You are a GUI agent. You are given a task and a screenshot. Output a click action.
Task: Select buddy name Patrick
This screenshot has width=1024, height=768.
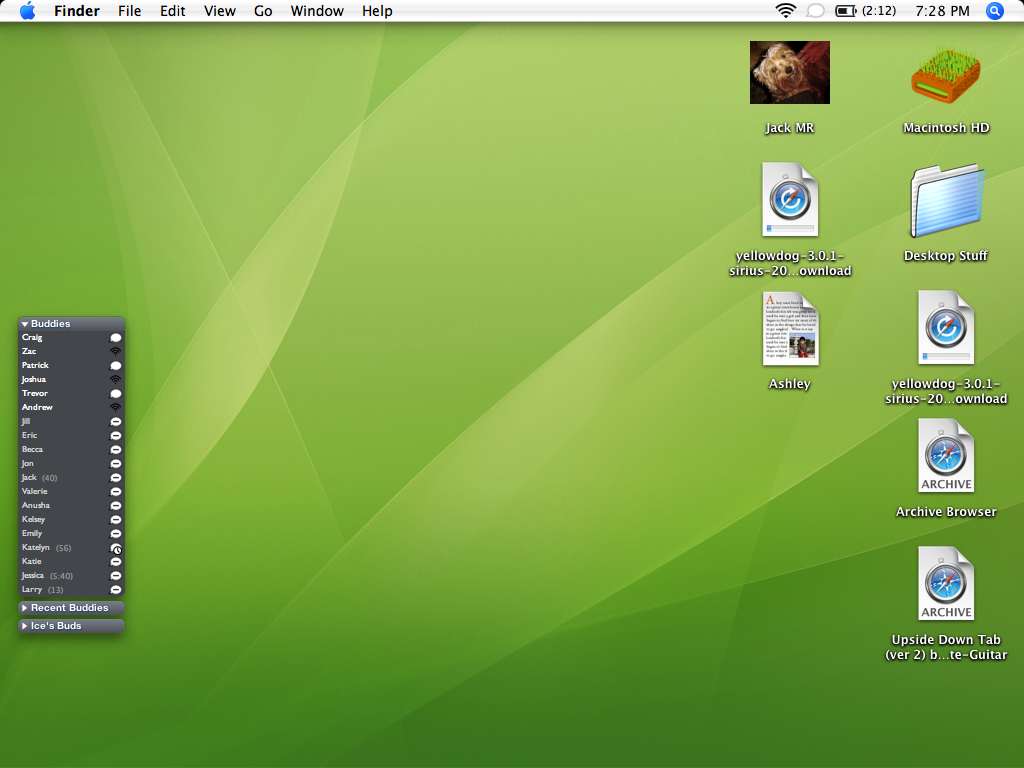coord(35,366)
